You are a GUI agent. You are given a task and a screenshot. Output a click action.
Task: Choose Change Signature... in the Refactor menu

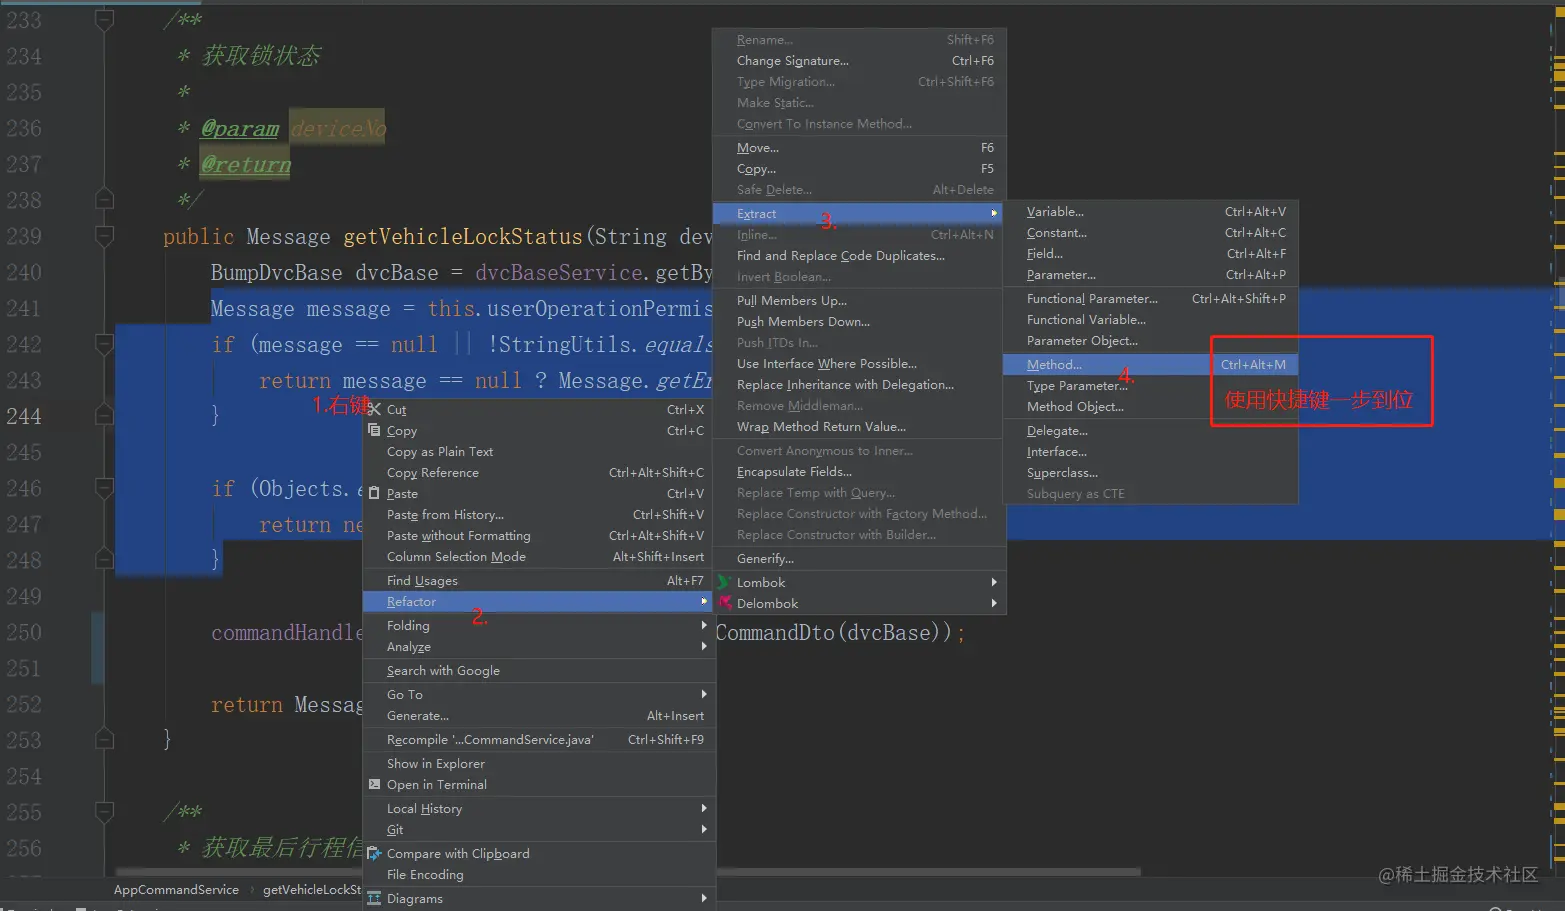(859, 61)
